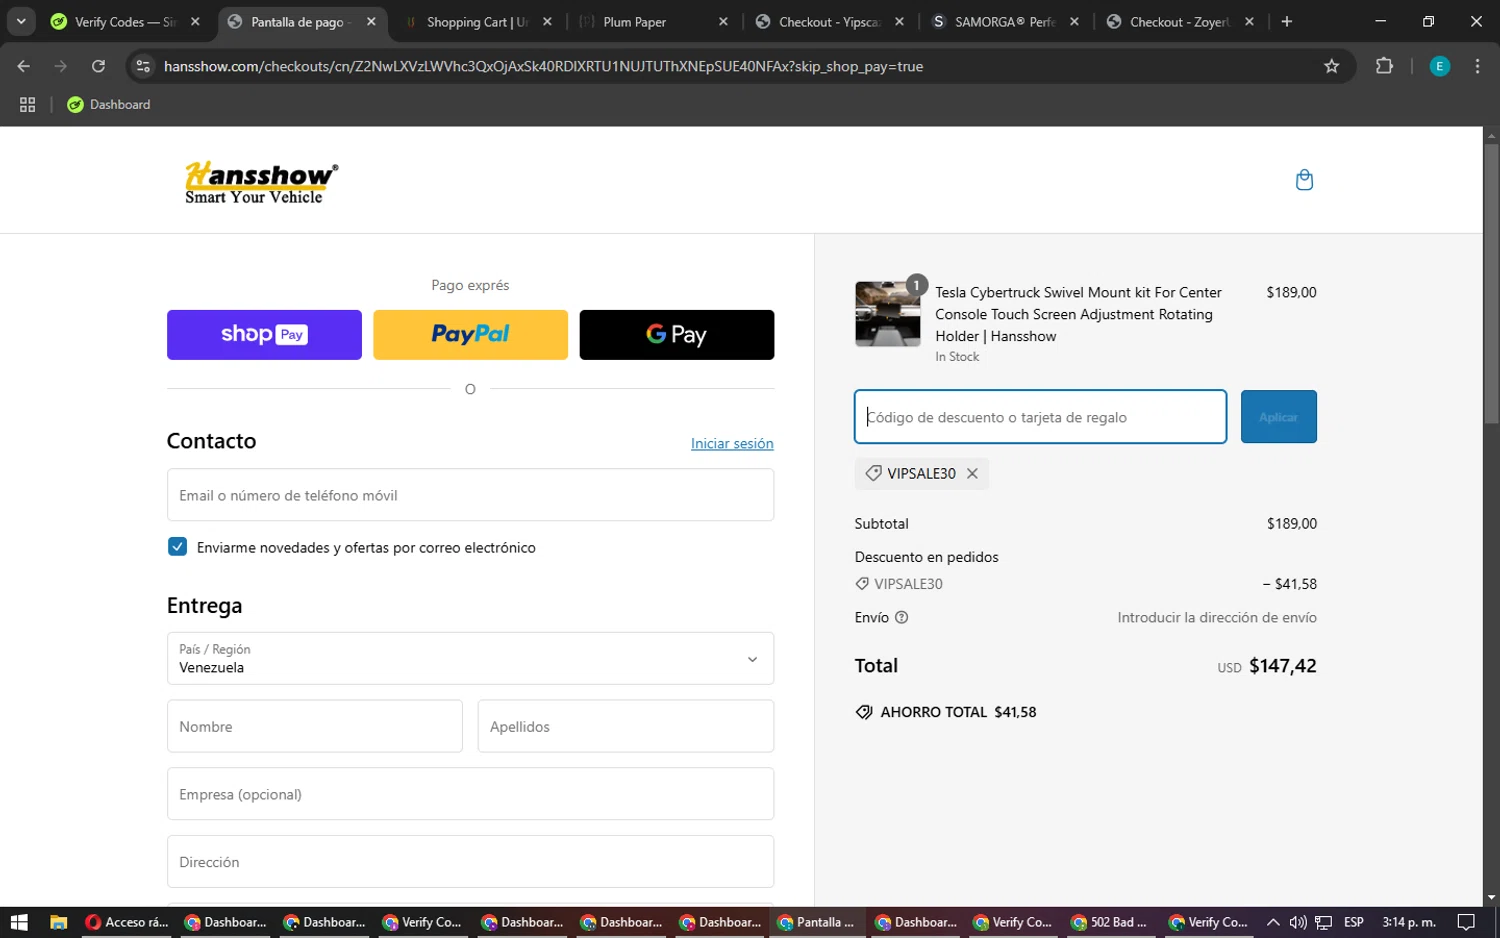Click the Empresa (opcional) field
The height and width of the screenshot is (938, 1500).
tap(470, 794)
